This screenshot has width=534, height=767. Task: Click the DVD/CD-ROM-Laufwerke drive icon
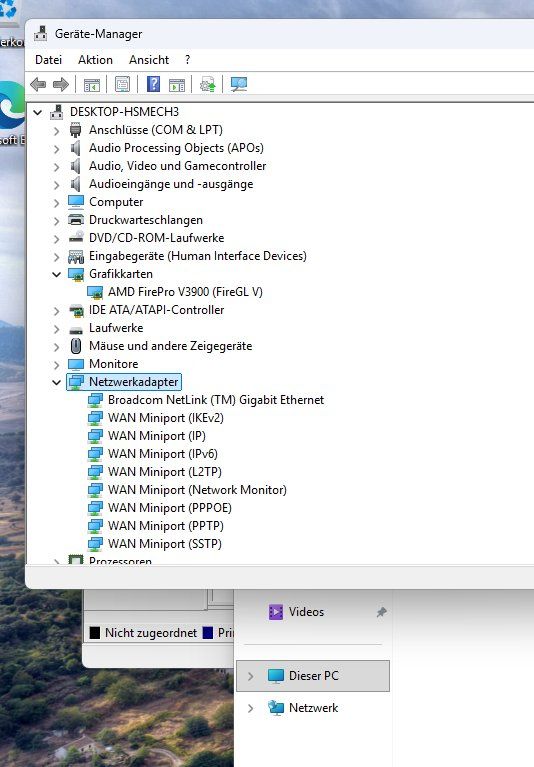76,237
